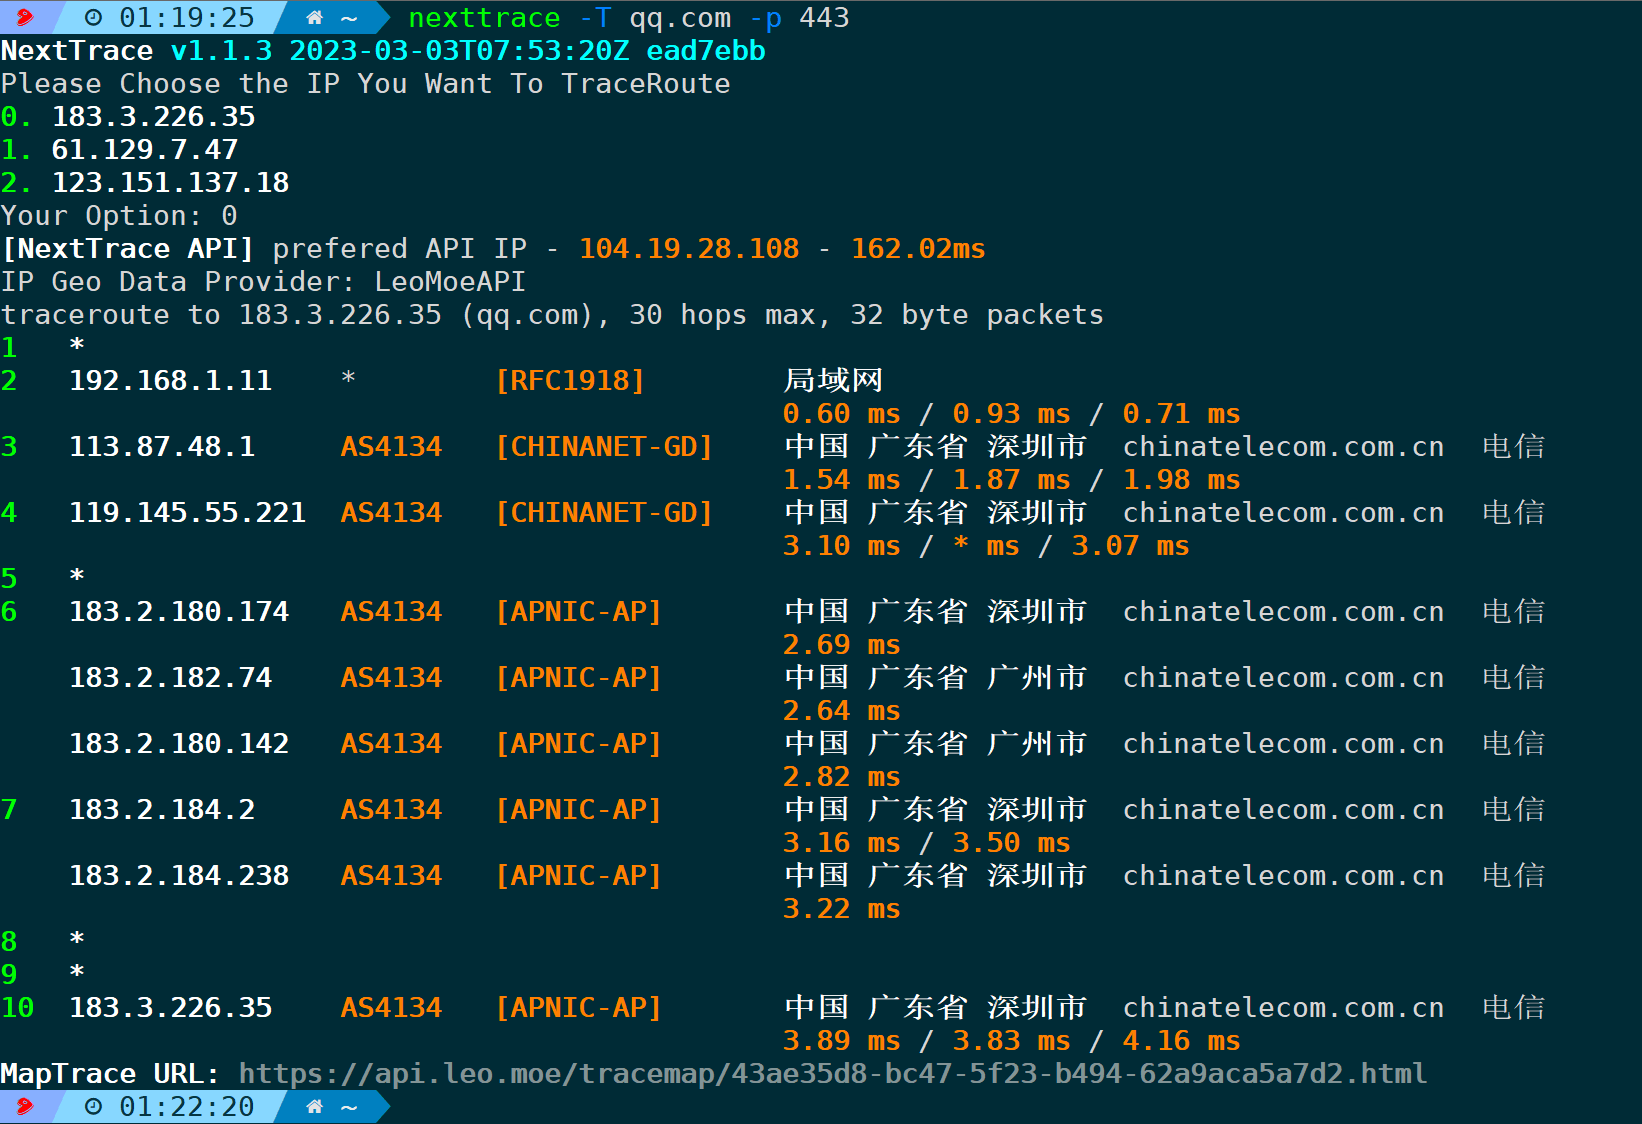This screenshot has width=1642, height=1124.
Task: Click timing 3.22 ms value
Action: (x=841, y=909)
